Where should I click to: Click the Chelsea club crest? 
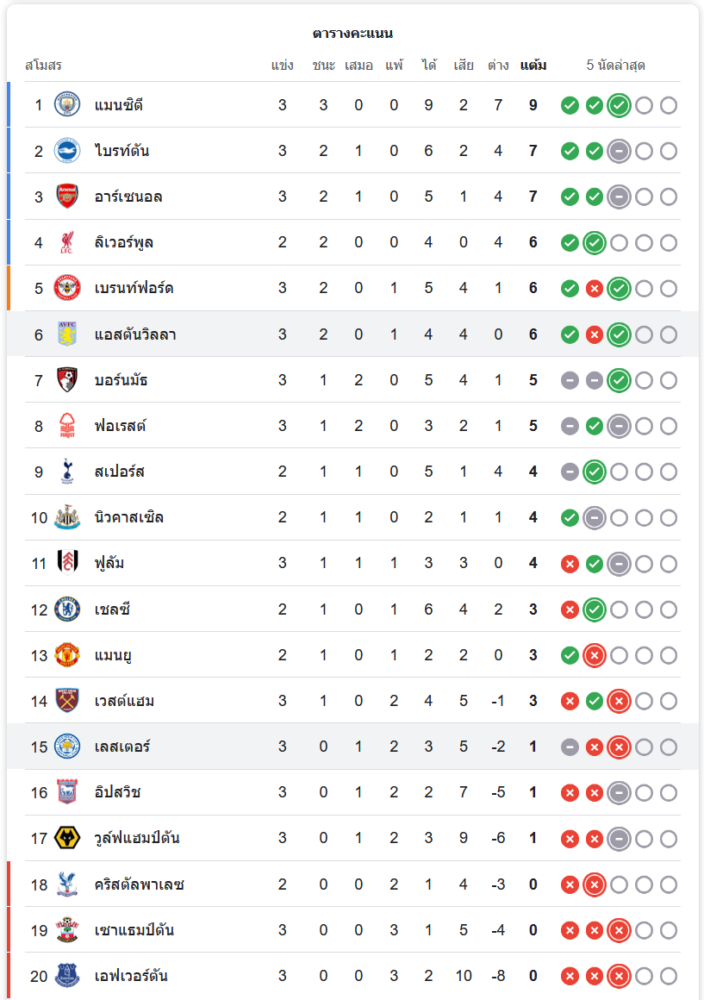(x=67, y=609)
